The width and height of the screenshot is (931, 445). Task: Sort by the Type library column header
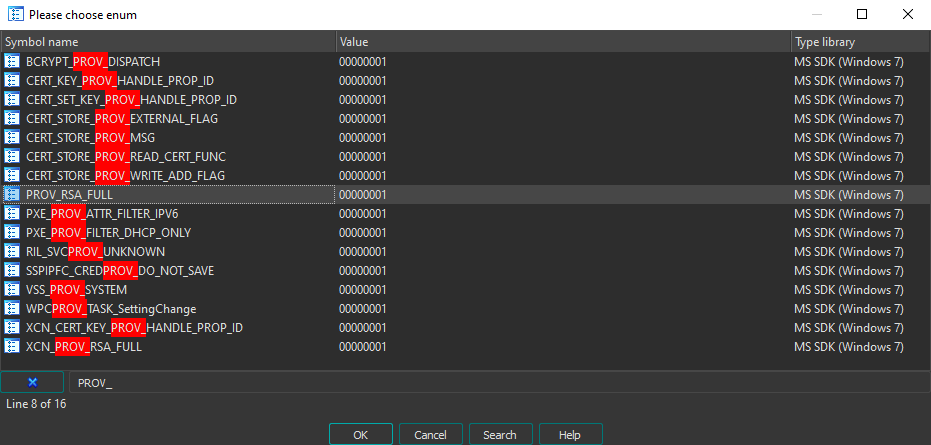click(x=860, y=42)
